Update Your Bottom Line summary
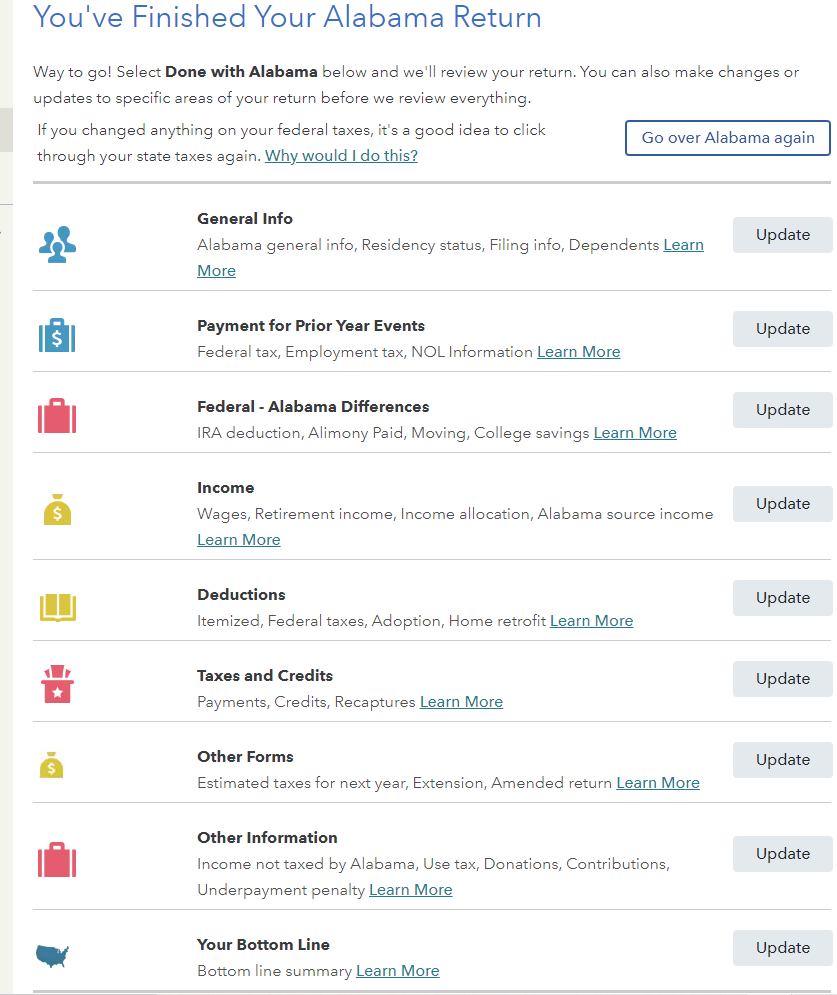837x995 pixels. click(x=782, y=948)
